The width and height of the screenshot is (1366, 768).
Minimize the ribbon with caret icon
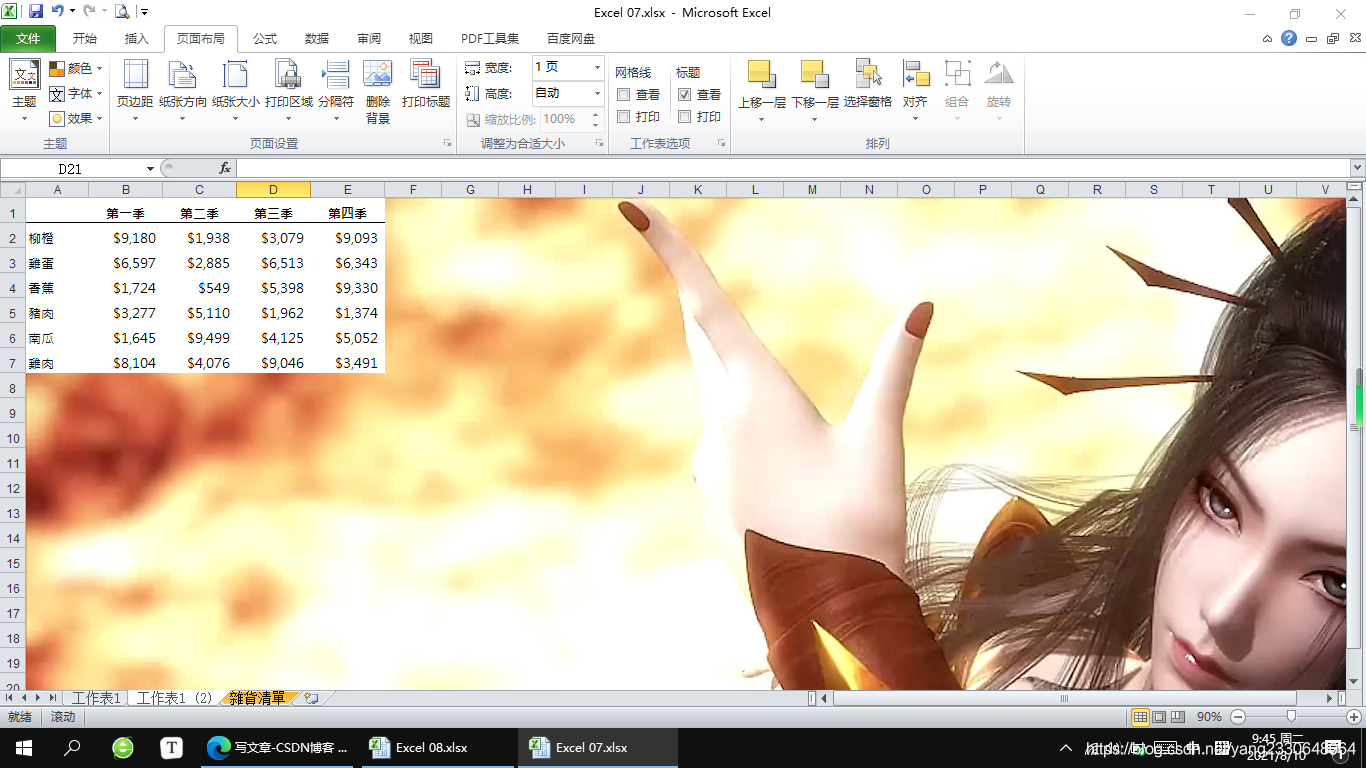coord(1268,39)
